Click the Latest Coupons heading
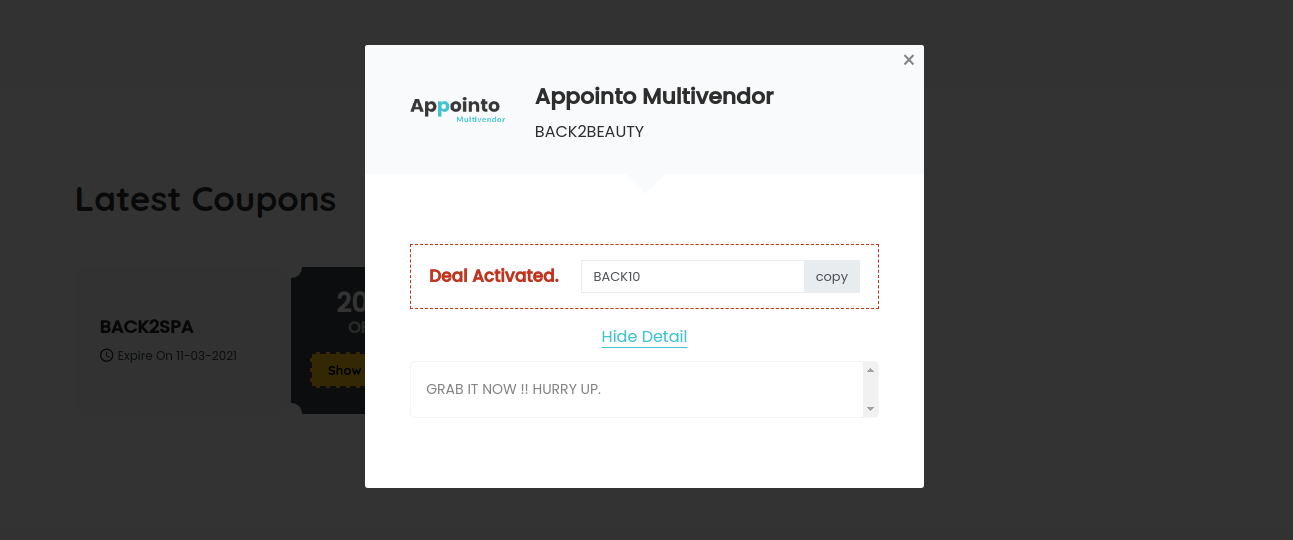 click(206, 199)
